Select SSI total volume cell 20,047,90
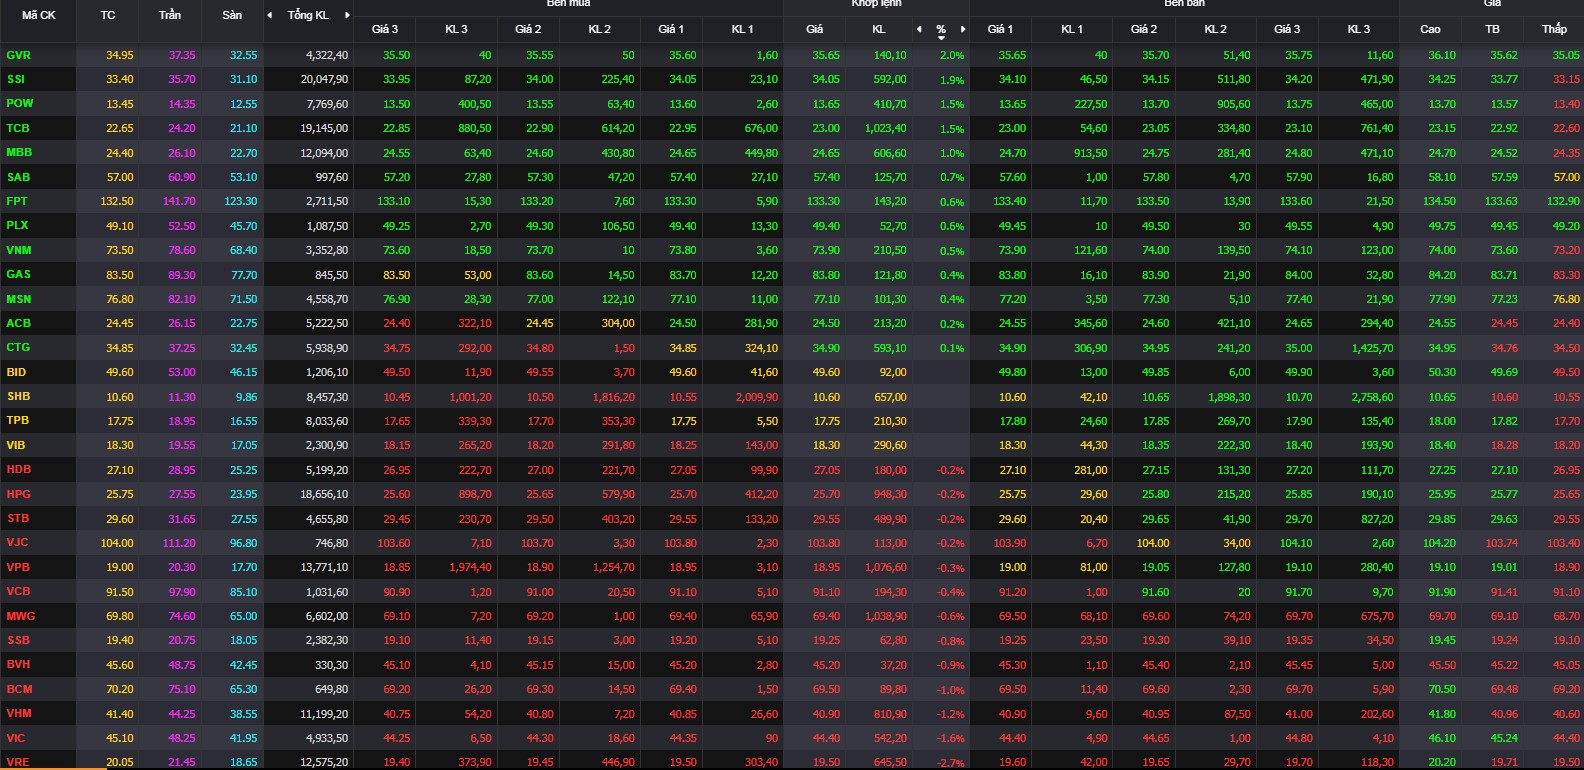 pyautogui.click(x=324, y=79)
